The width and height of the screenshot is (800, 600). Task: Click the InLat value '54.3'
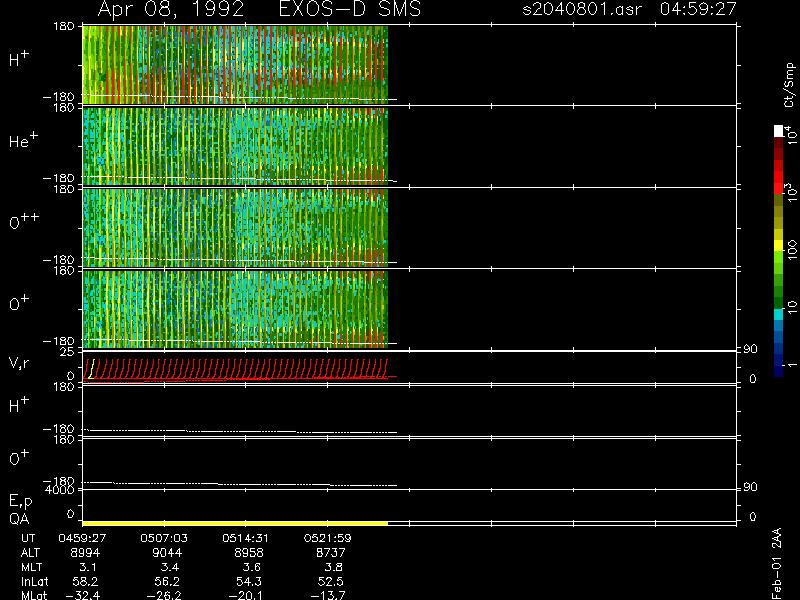(248, 581)
